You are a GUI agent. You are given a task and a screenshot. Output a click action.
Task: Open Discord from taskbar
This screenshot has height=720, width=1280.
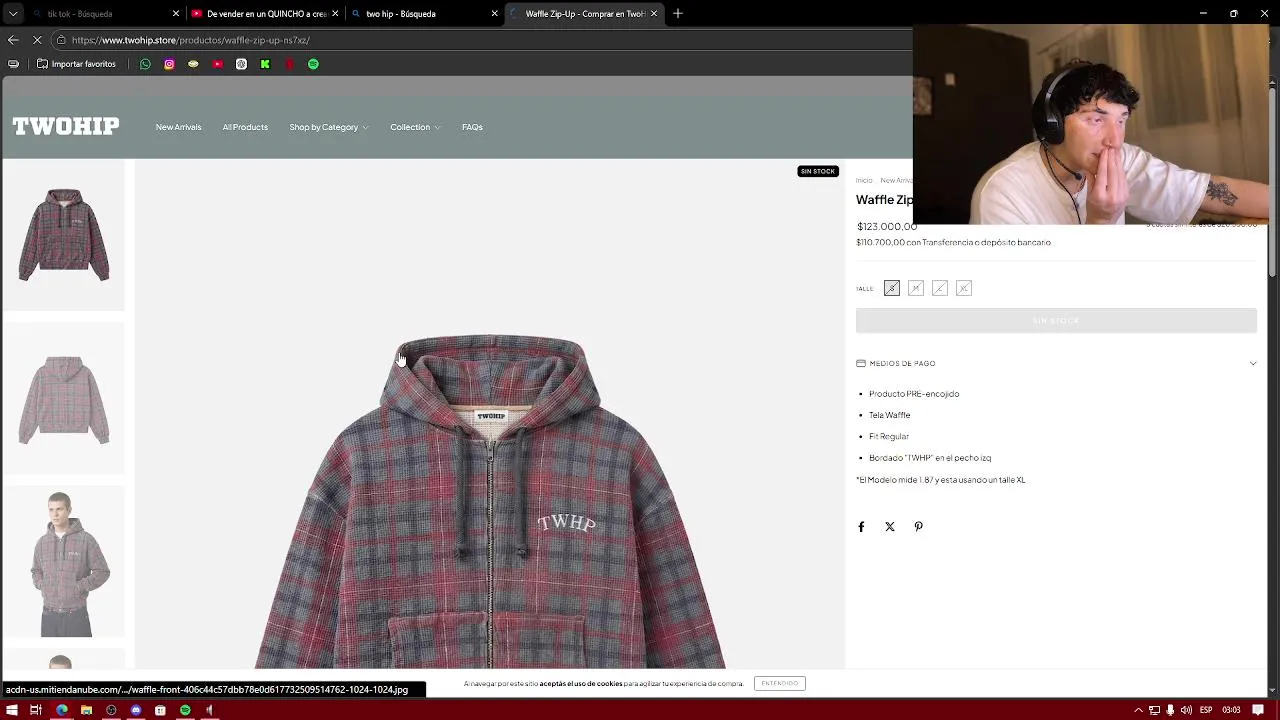[136, 710]
